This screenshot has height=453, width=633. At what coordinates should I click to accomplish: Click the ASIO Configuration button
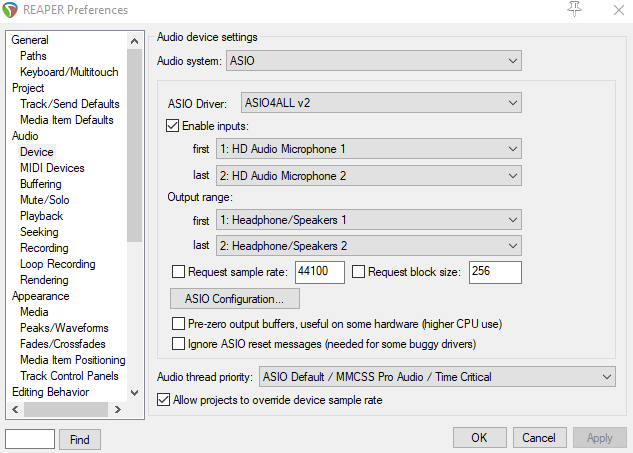(235, 299)
